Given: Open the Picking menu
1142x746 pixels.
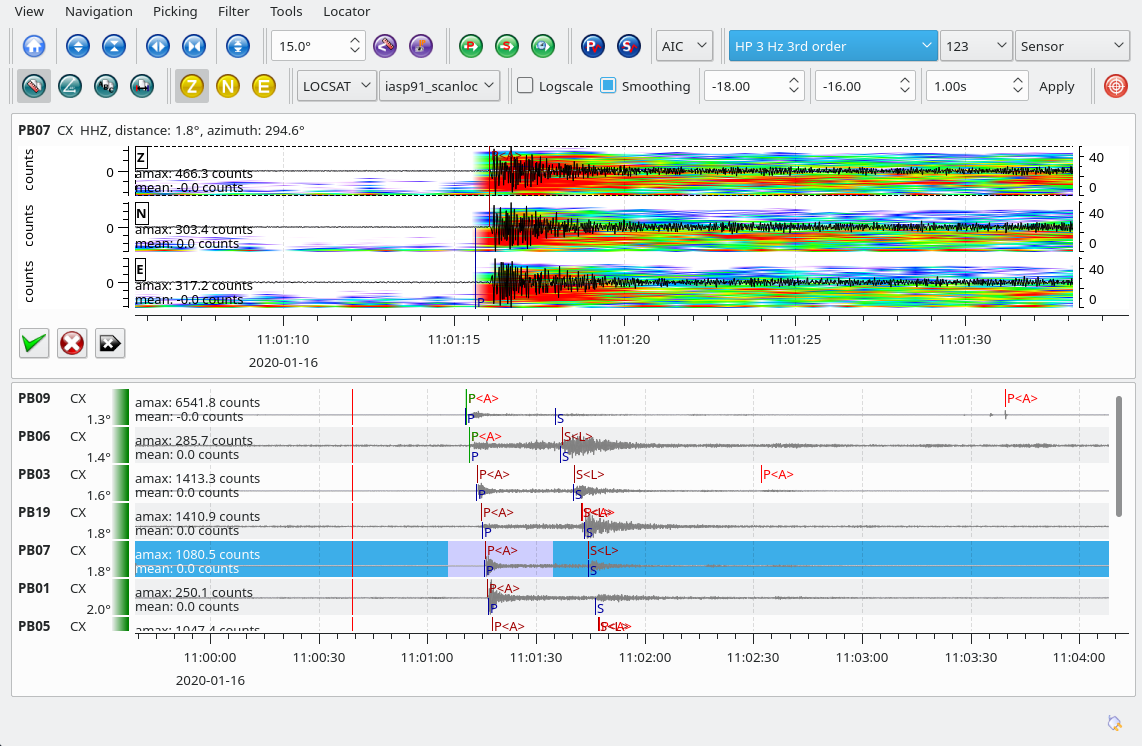Looking at the screenshot, I should tap(175, 11).
